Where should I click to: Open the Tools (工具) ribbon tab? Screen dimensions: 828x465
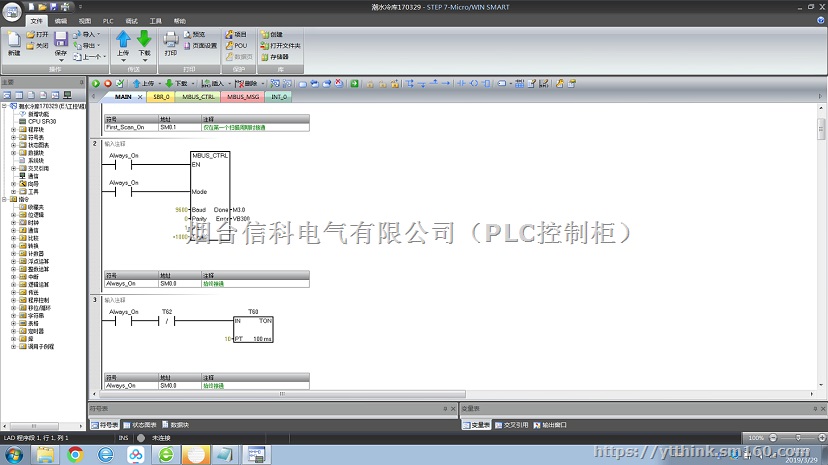click(x=155, y=21)
